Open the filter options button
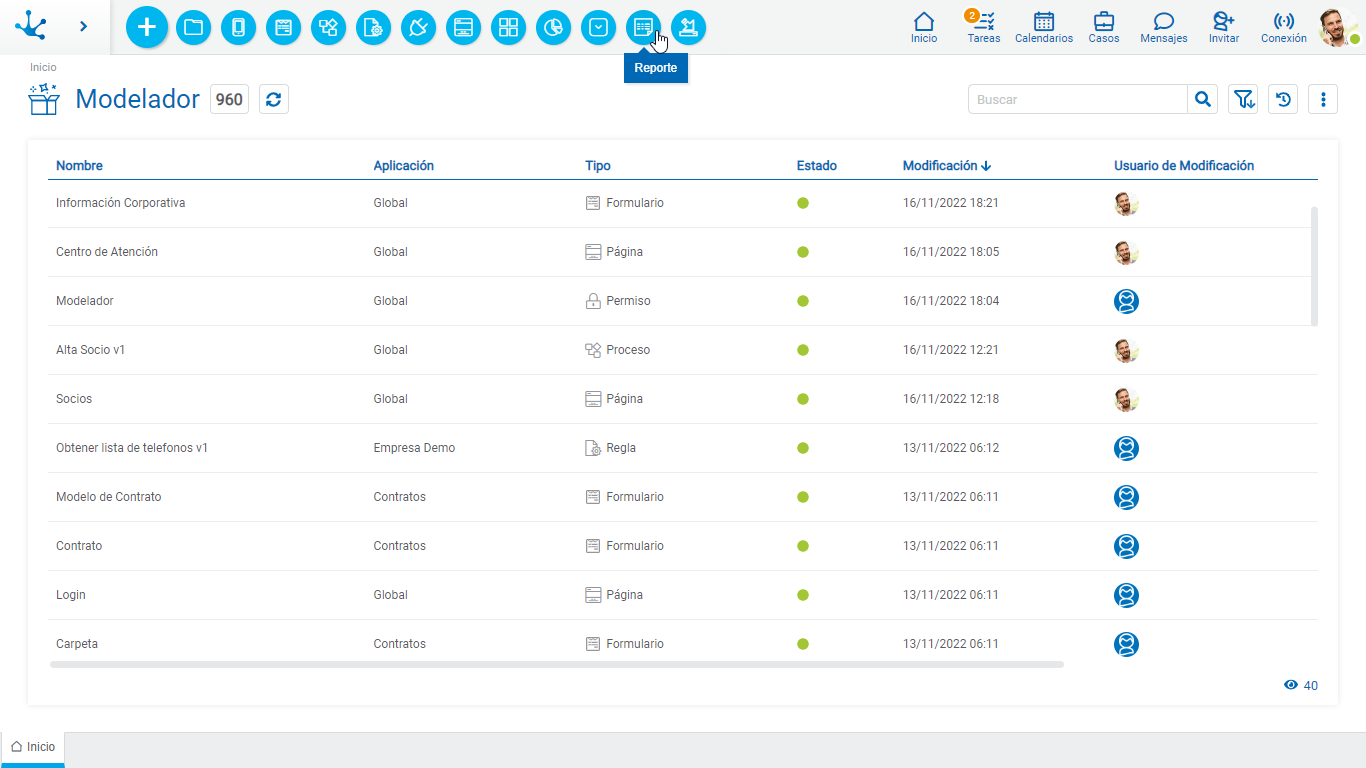This screenshot has width=1366, height=768. click(x=1243, y=99)
